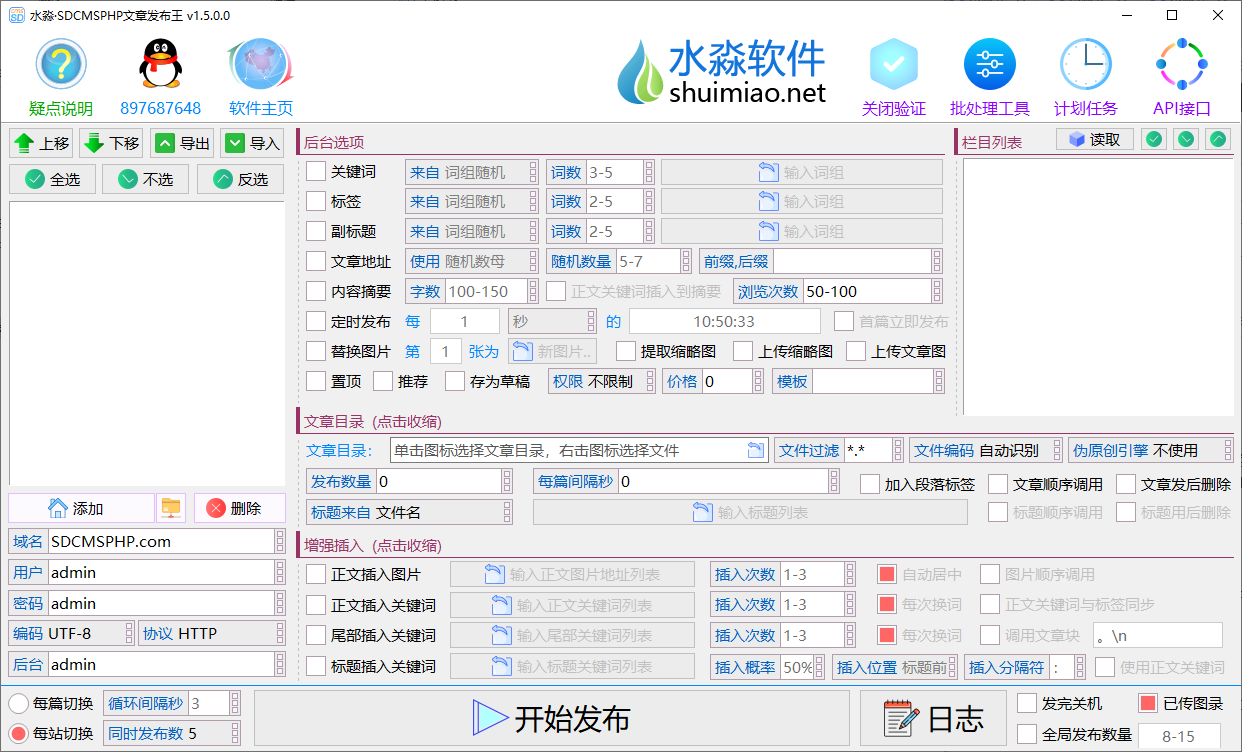Click the up arrow on 循环间隔秒 stepper
This screenshot has width=1242, height=752.
[x=234, y=697]
